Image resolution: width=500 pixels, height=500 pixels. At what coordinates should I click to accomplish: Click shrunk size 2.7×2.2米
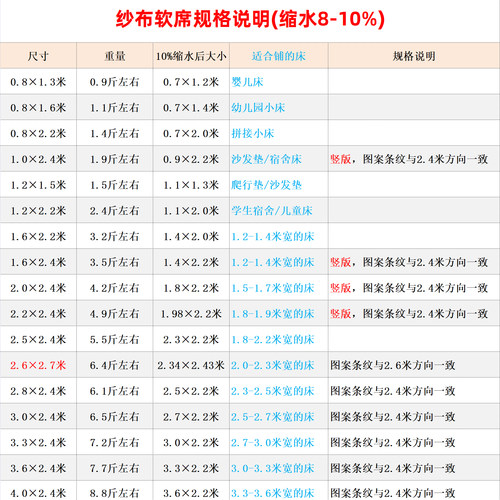pos(191,417)
